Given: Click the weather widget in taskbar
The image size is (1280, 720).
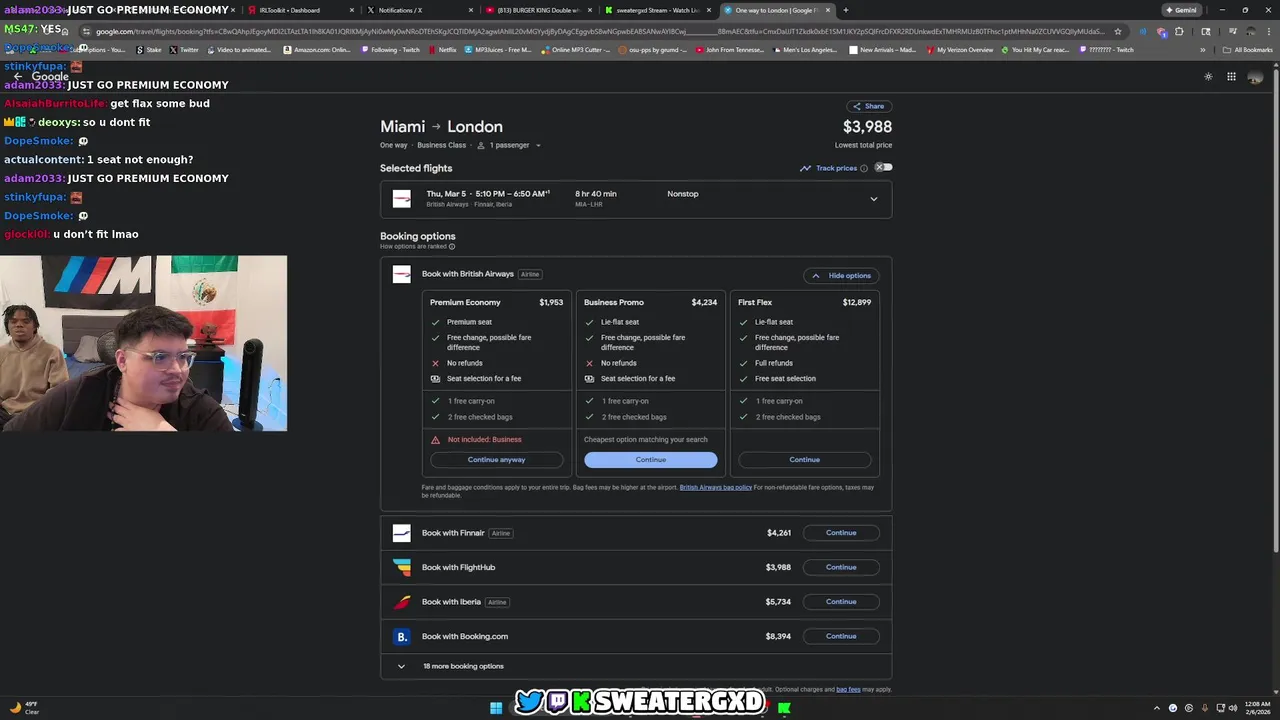Looking at the screenshot, I should 25,708.
